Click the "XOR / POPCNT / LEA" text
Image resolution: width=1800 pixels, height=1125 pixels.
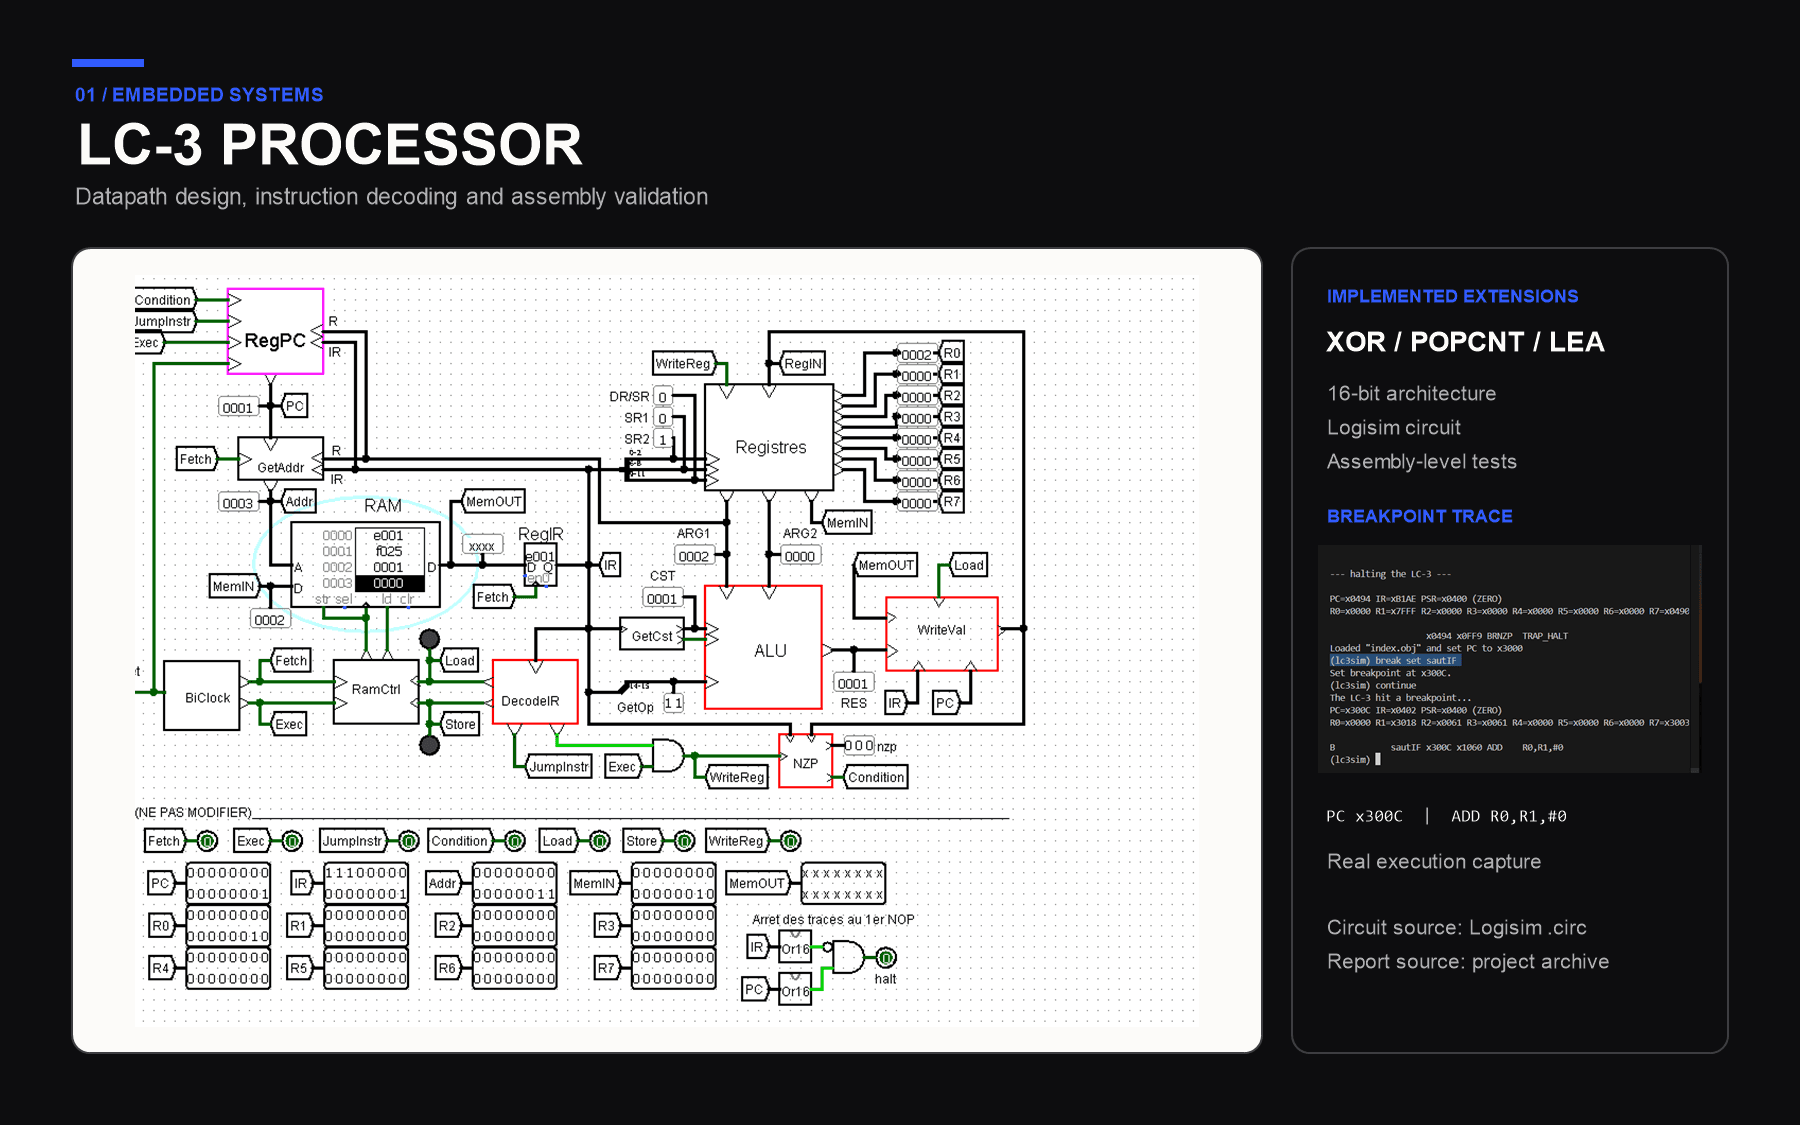tap(1465, 342)
